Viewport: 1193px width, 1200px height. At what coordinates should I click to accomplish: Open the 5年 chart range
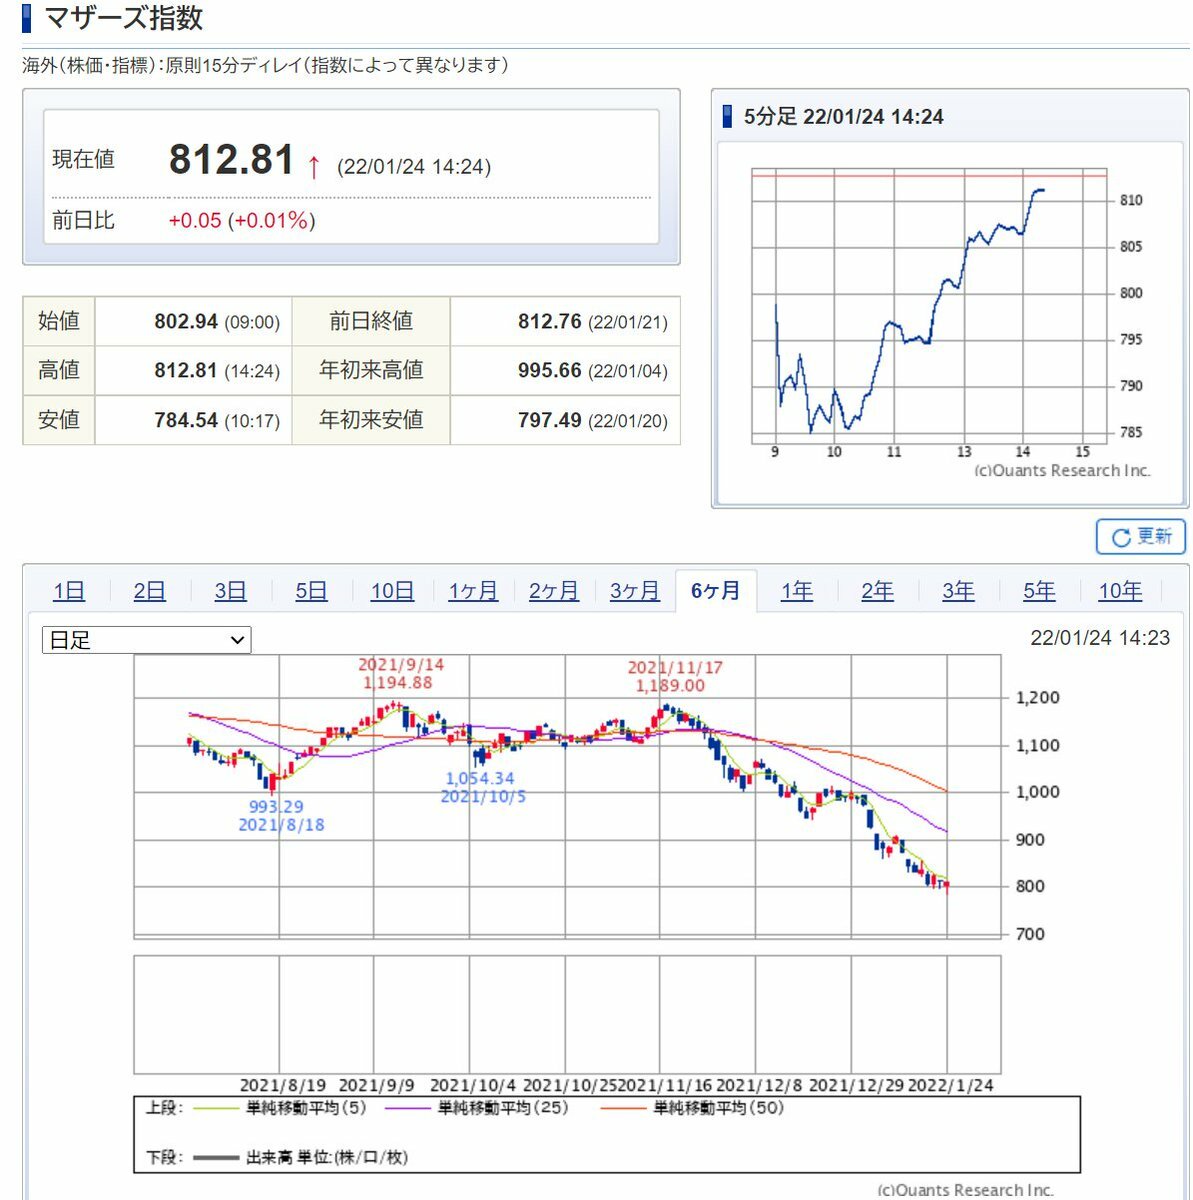[x=1039, y=591]
